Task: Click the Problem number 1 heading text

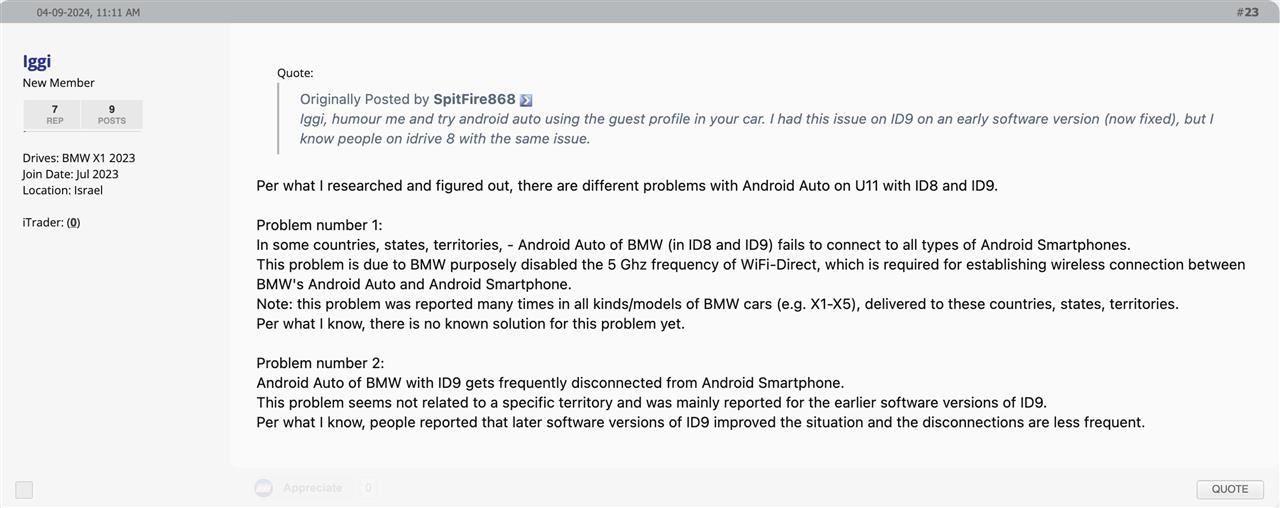Action: [320, 225]
